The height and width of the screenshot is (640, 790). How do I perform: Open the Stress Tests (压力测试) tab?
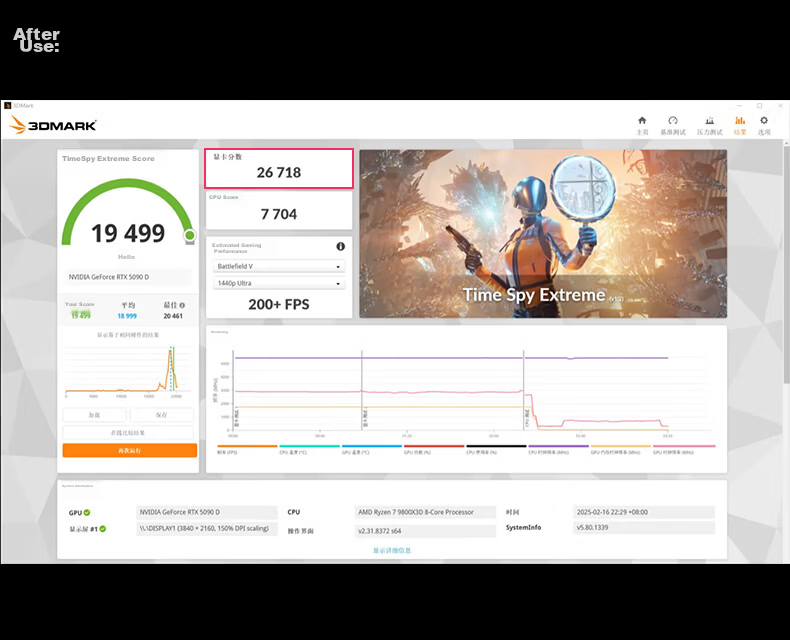[709, 125]
